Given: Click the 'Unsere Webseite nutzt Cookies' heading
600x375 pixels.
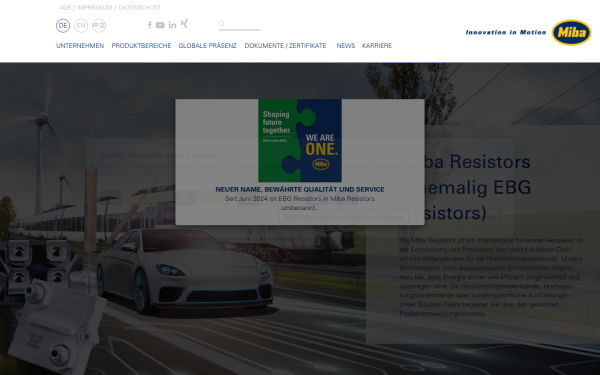Looking at the screenshot, I should coord(158,155).
